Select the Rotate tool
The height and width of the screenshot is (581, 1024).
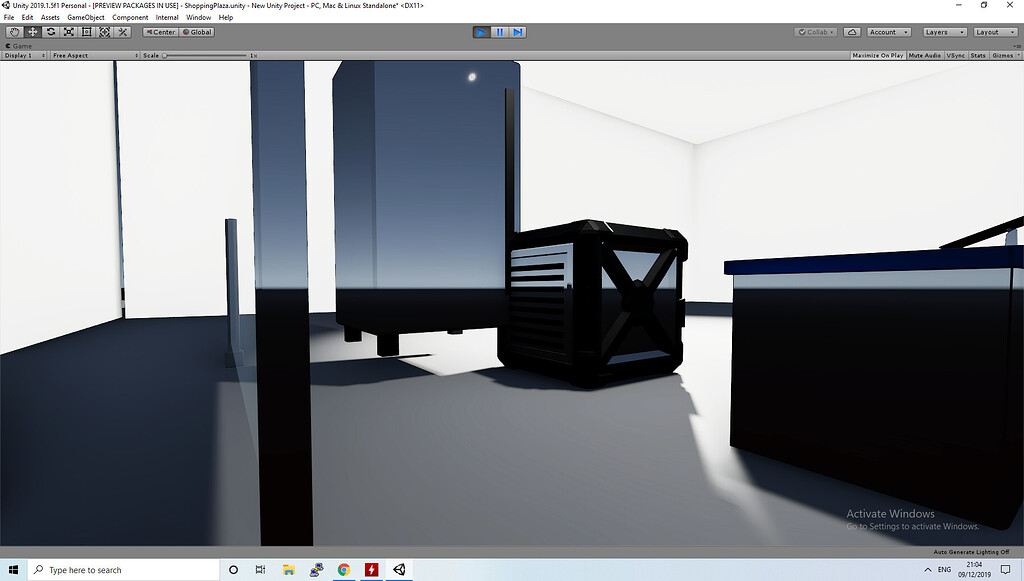click(49, 31)
